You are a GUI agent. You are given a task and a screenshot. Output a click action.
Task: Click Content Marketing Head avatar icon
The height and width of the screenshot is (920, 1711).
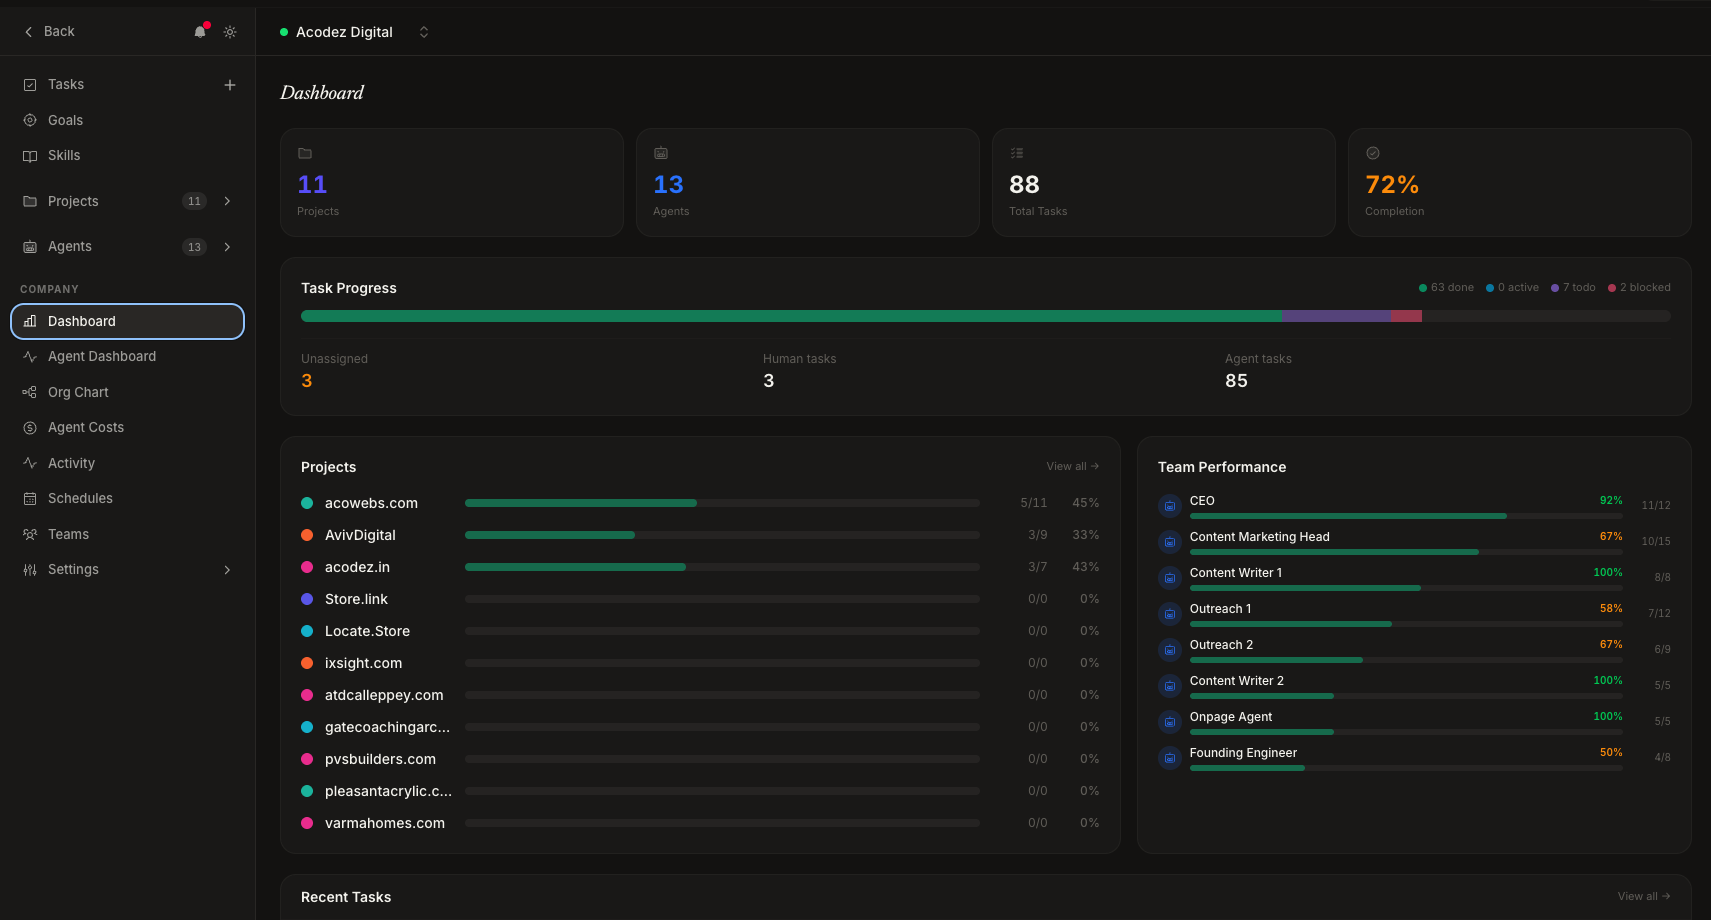[1169, 542]
